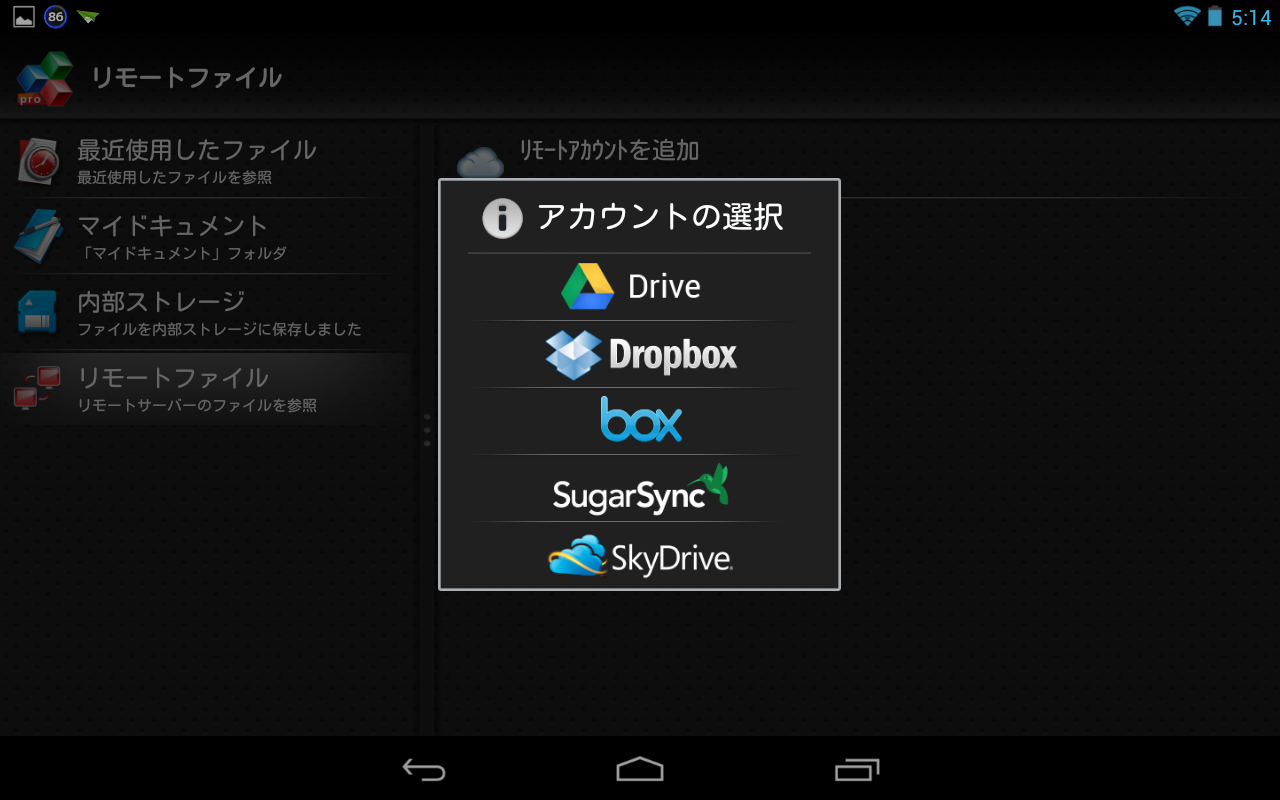1280x800 pixels.
Task: Click subtitle 「マイドキュメント」フォルダ
Action: click(x=182, y=253)
